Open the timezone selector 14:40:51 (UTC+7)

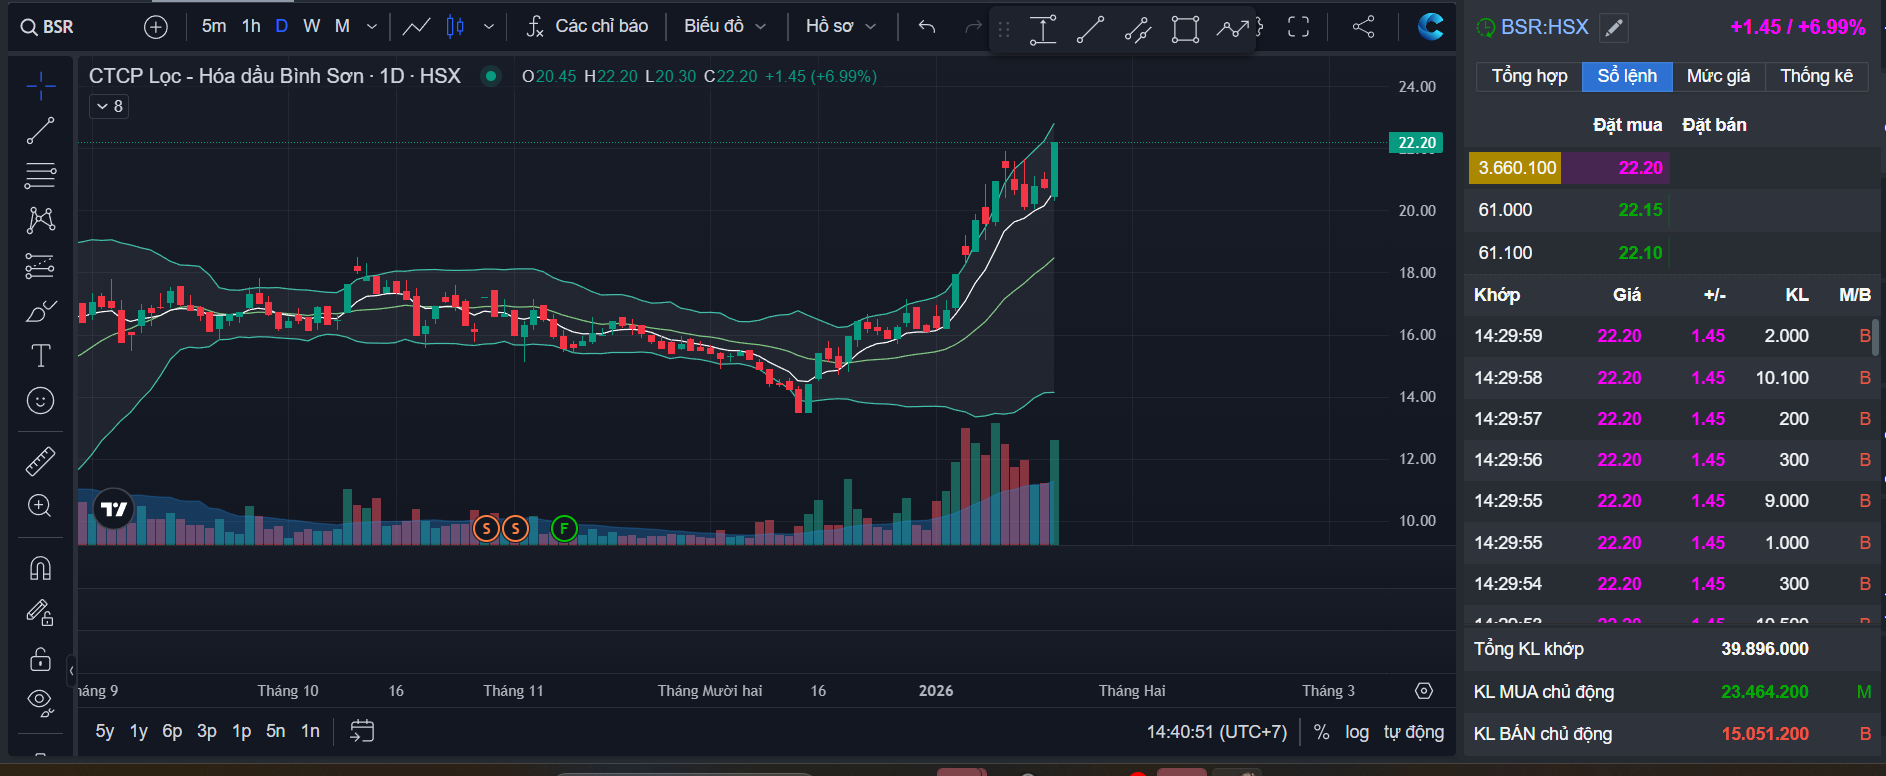(x=1216, y=732)
